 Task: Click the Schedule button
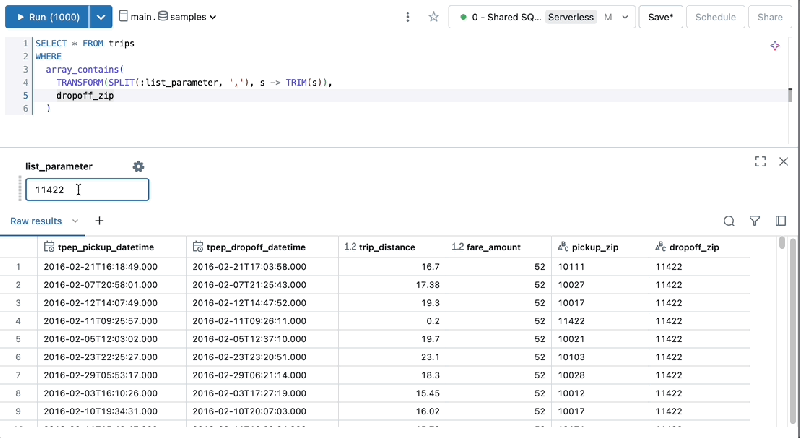715,17
